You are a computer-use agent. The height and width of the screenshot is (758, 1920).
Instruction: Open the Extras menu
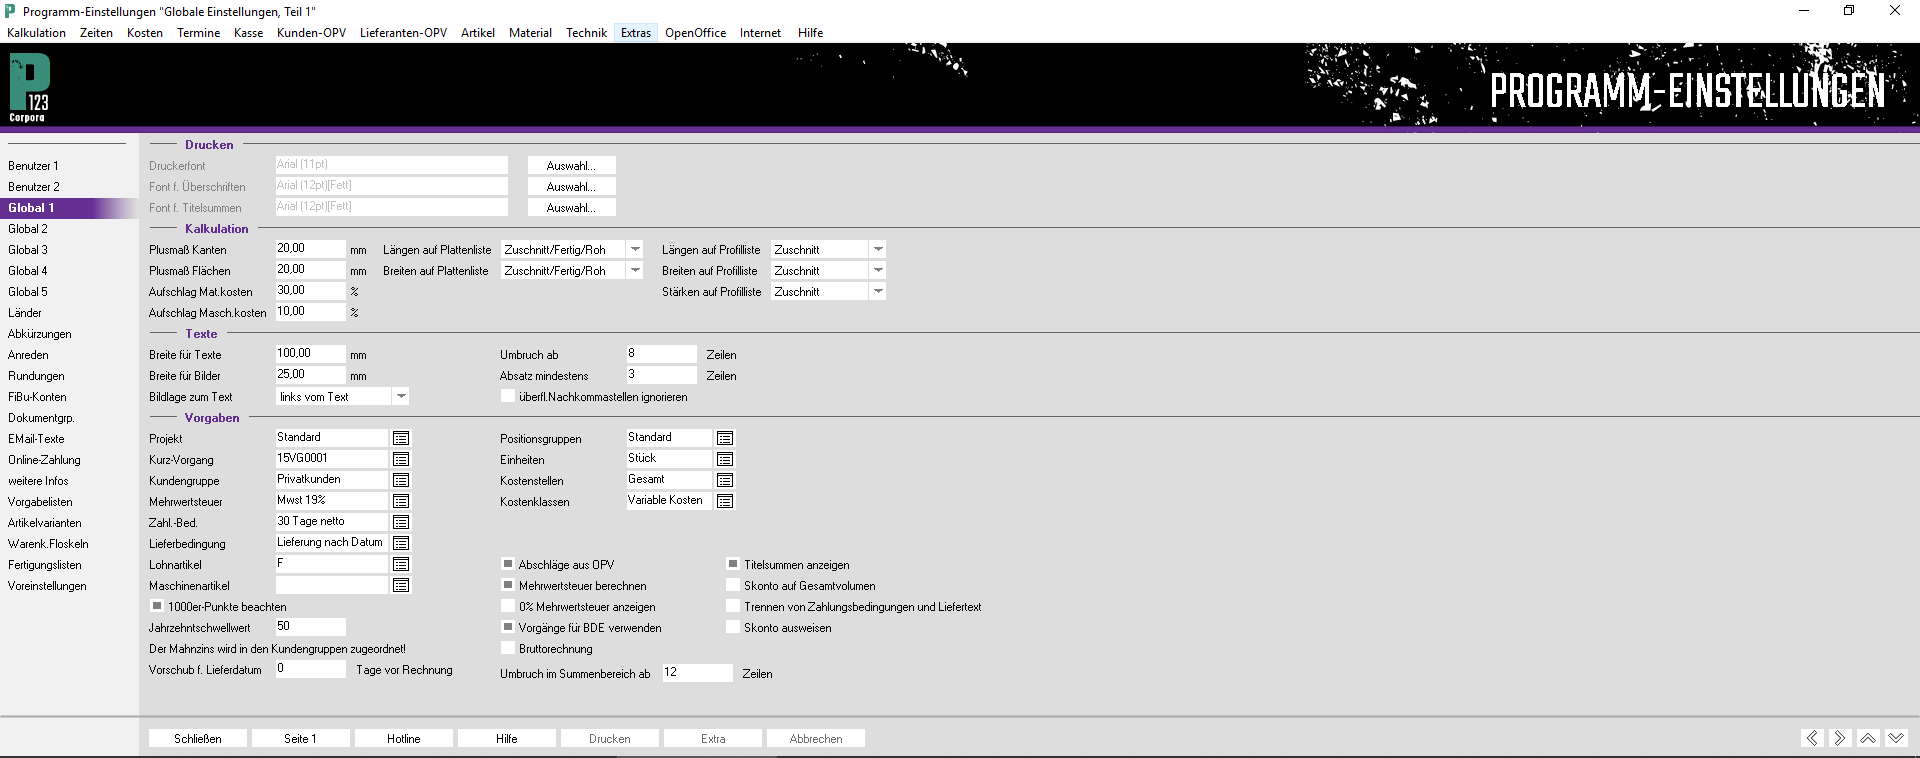point(636,33)
